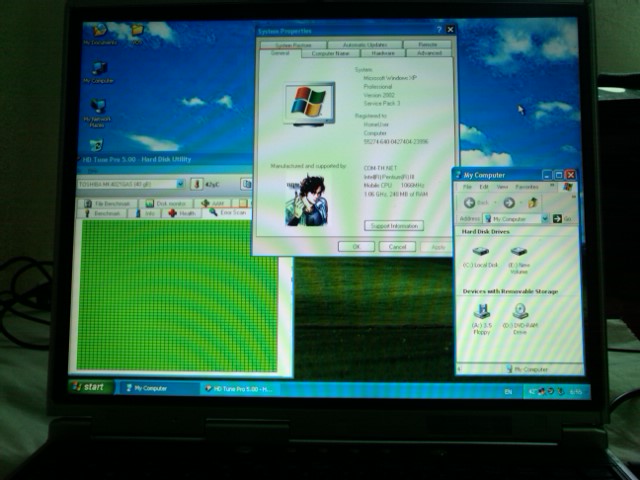The height and width of the screenshot is (480, 640).
Task: Expand the Address bar dropdown in My Computer
Action: [545, 219]
